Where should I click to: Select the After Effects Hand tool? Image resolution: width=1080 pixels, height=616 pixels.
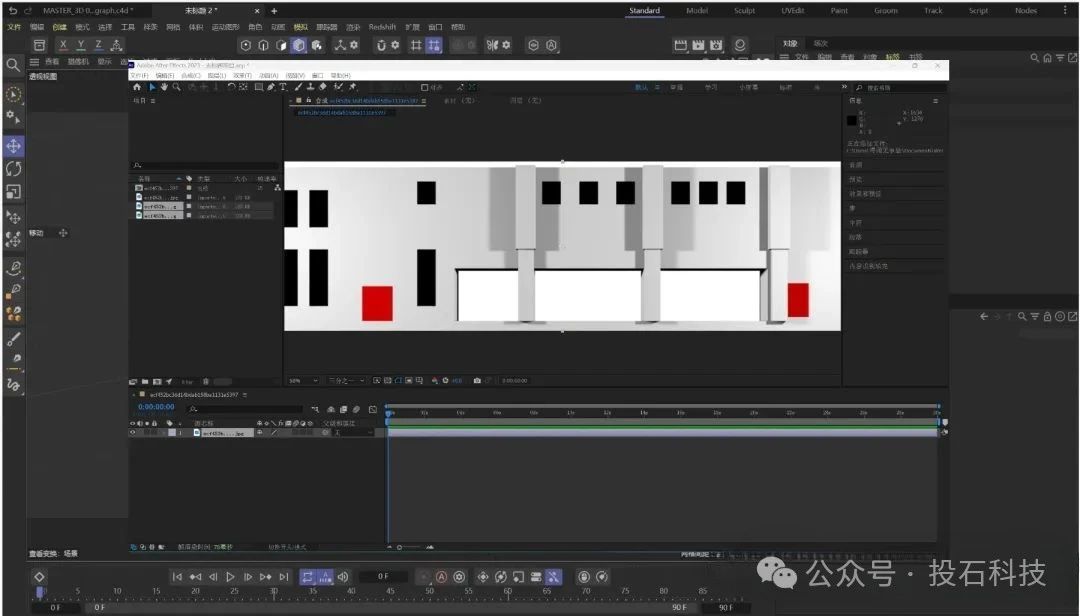[x=164, y=87]
